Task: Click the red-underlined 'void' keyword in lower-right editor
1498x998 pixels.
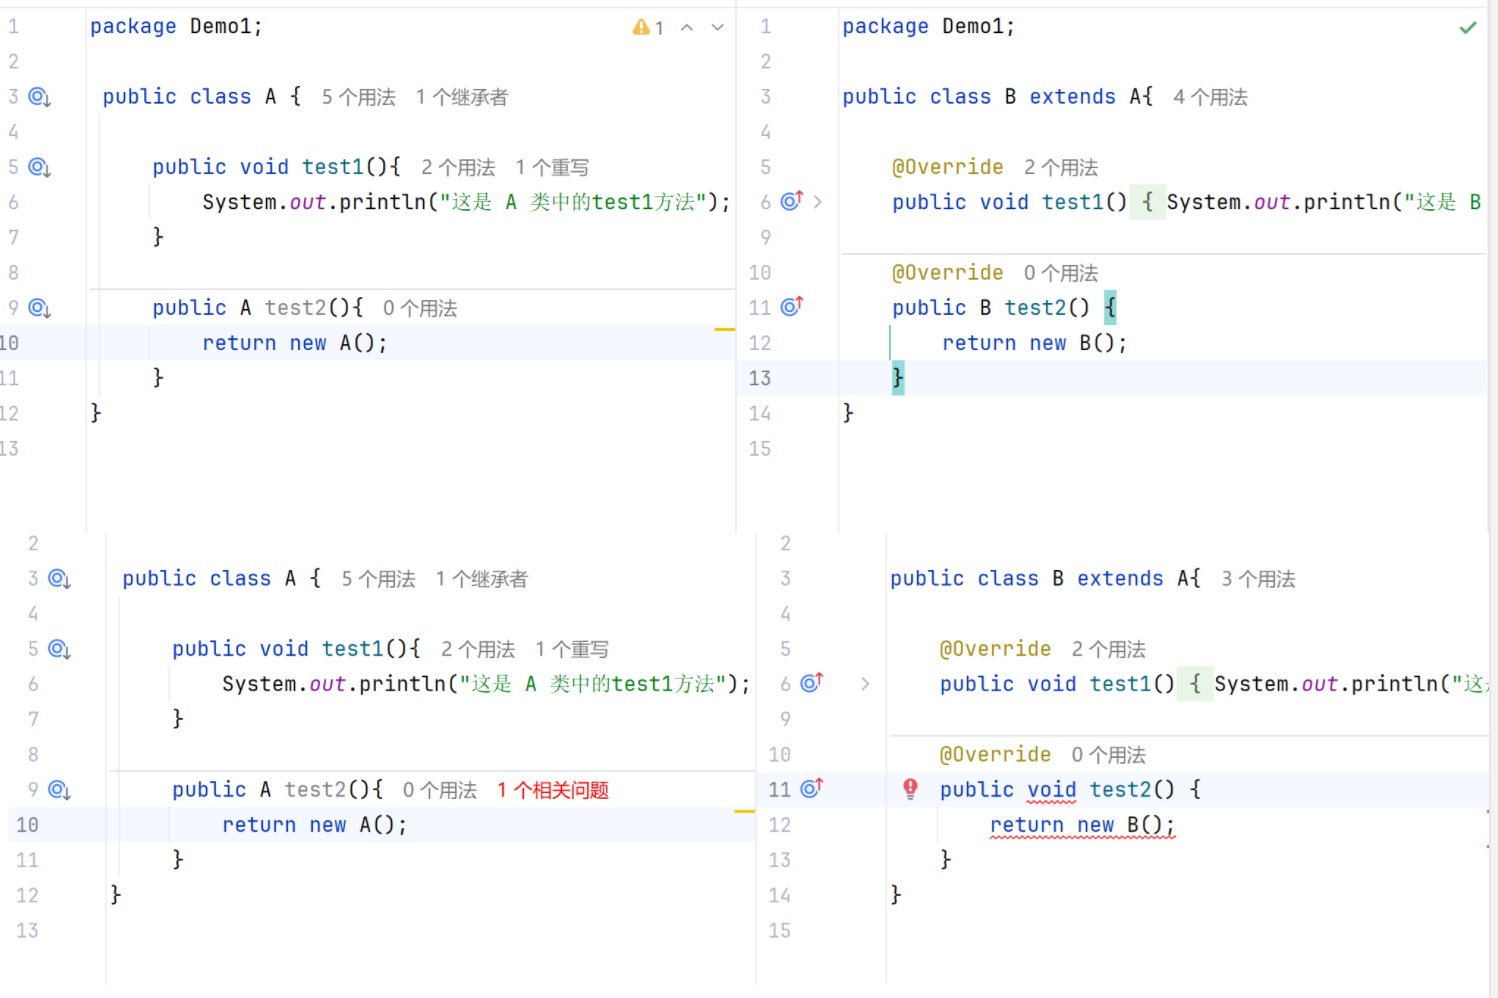Action: (1051, 790)
